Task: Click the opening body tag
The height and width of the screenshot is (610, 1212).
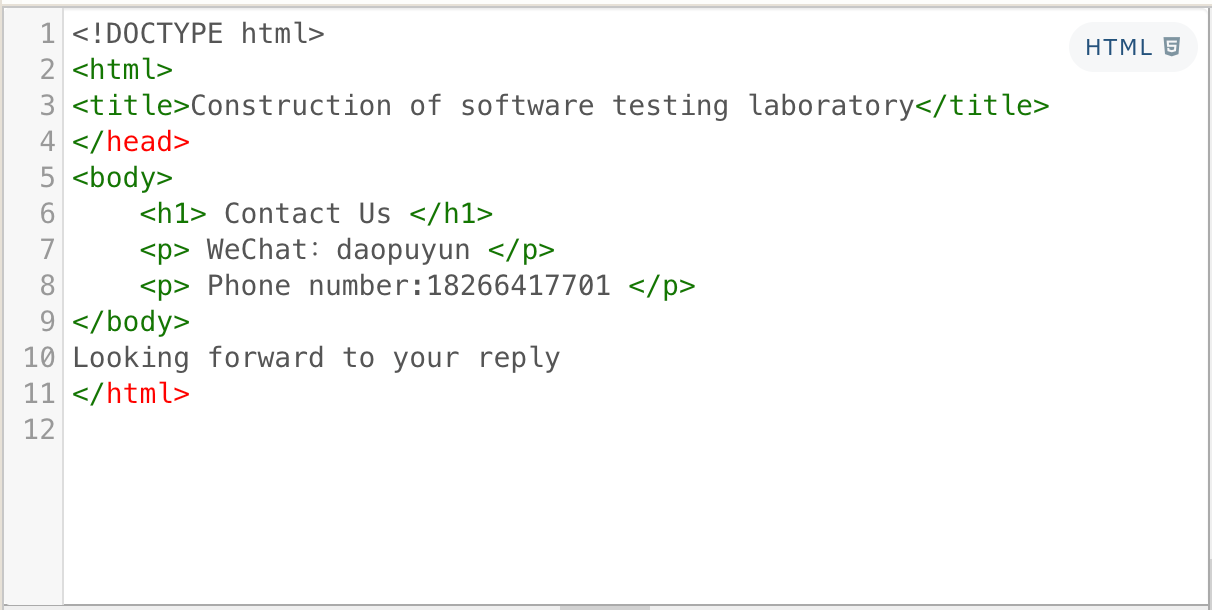Action: 122,178
